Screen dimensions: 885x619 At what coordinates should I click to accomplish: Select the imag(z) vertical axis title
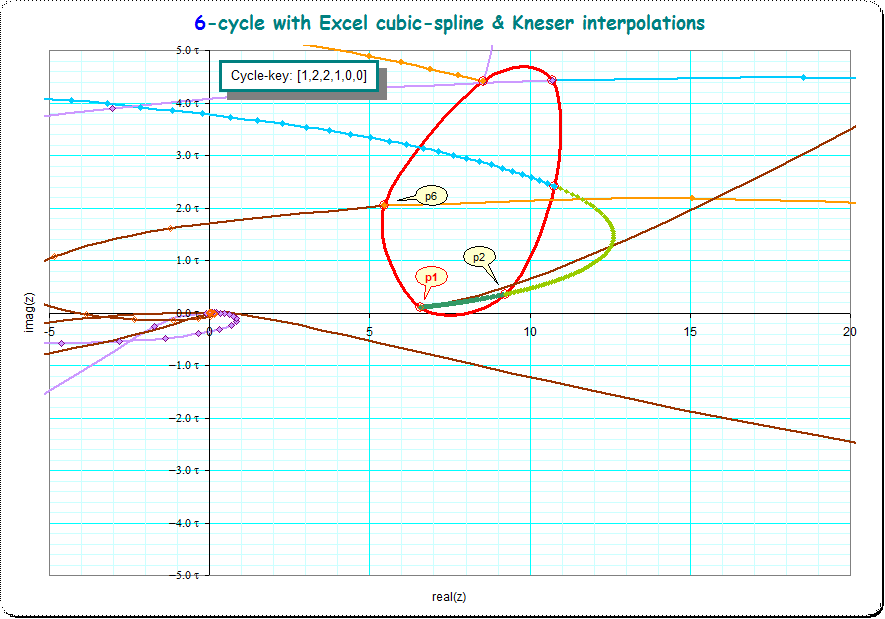tap(31, 312)
